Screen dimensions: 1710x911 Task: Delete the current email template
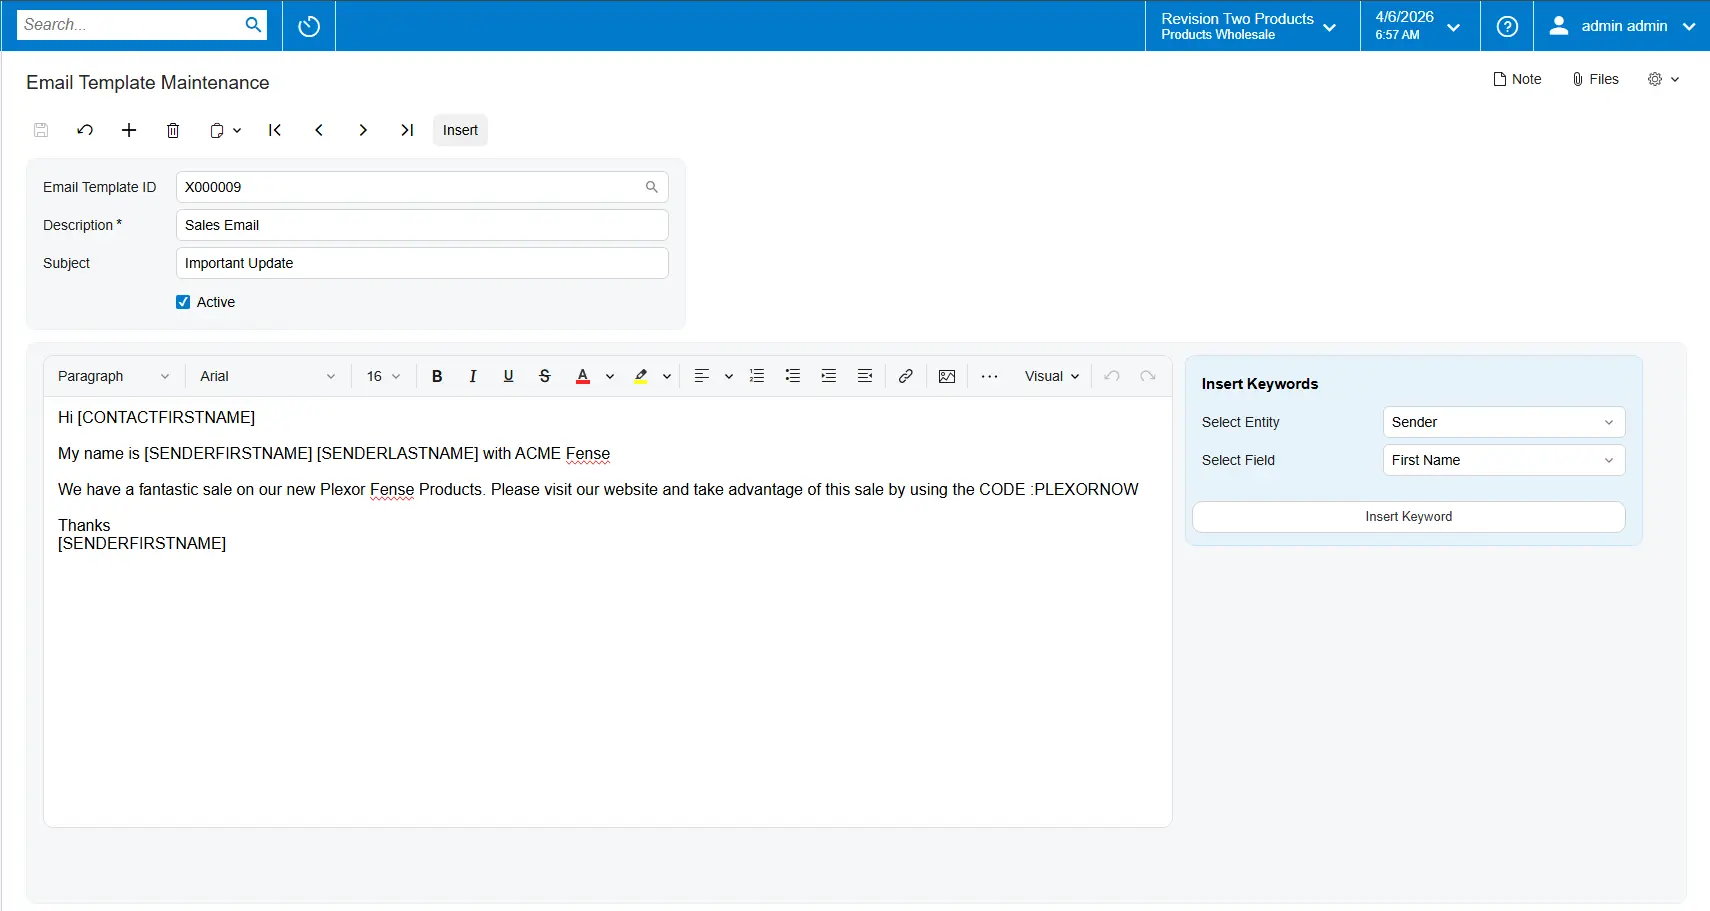pyautogui.click(x=173, y=130)
